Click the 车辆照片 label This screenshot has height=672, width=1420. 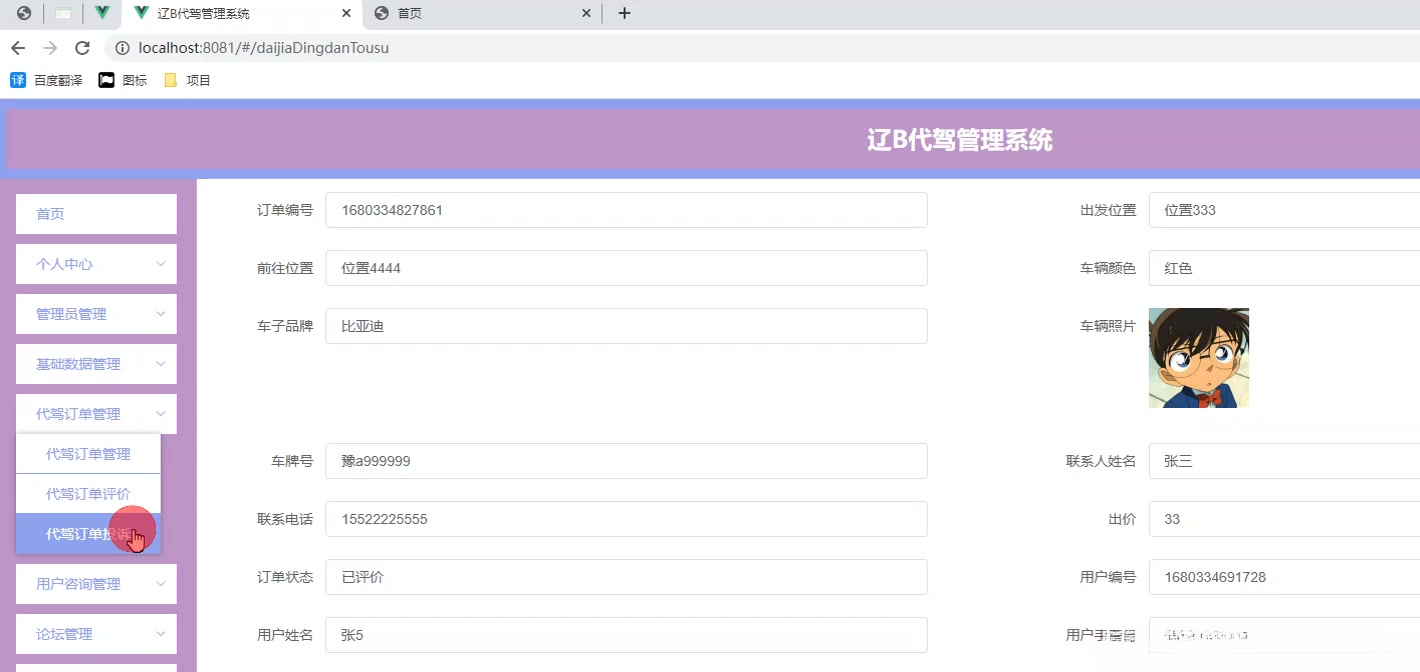(x=1108, y=326)
